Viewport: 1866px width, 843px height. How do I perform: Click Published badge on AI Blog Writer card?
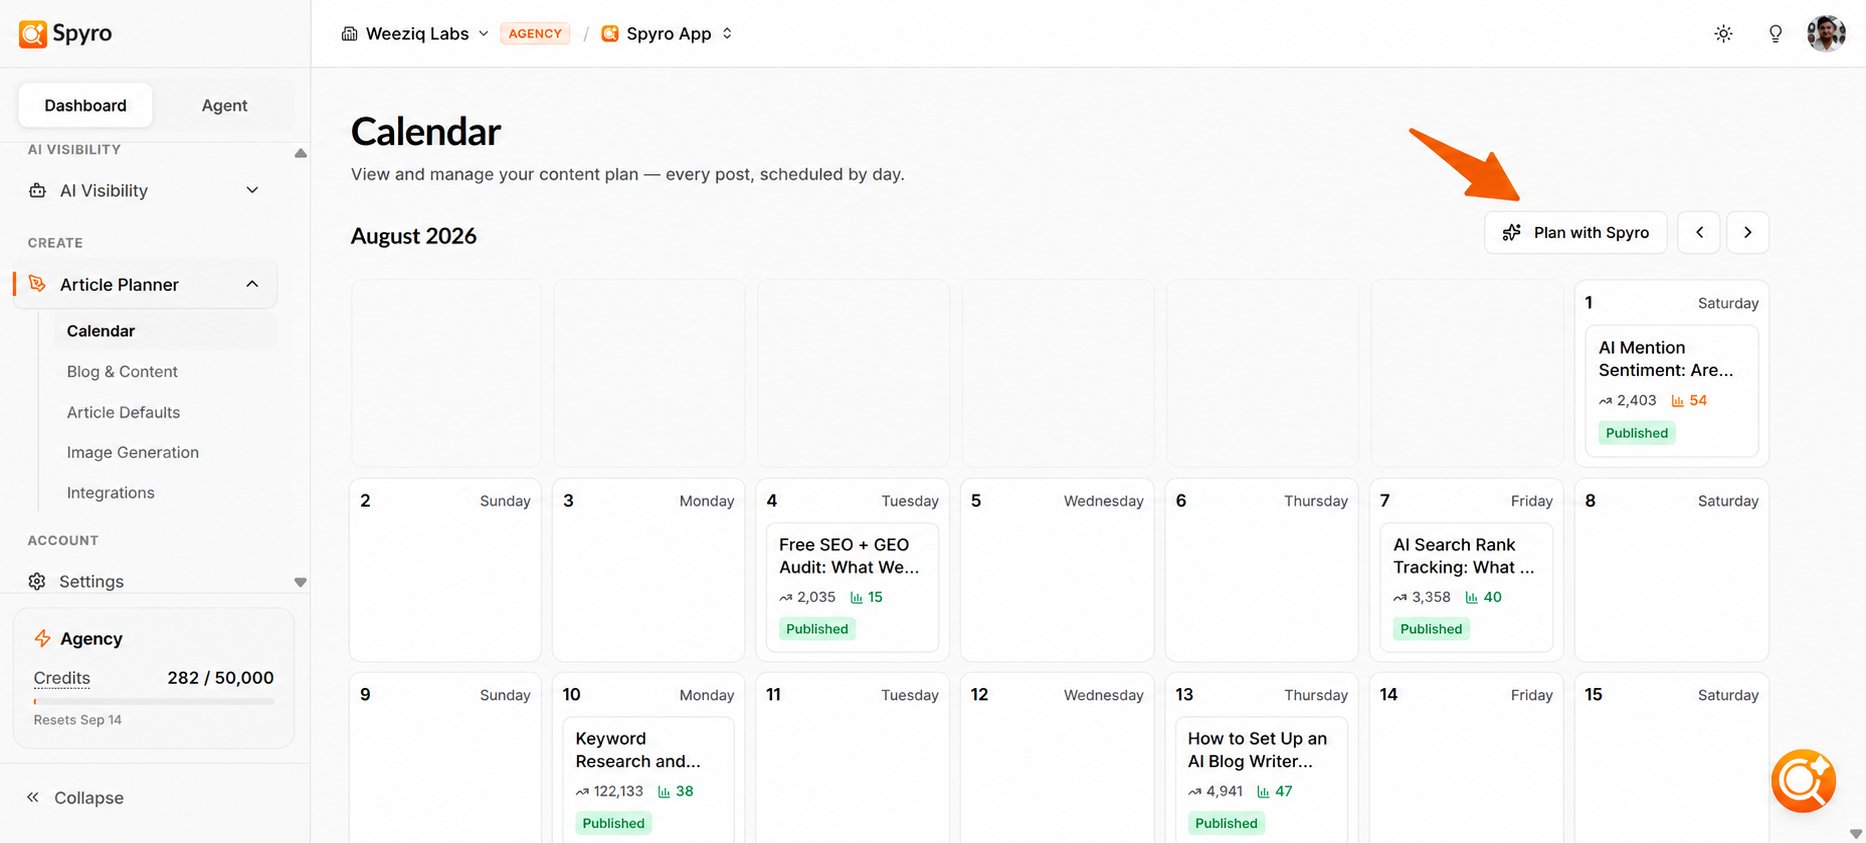coord(1226,823)
